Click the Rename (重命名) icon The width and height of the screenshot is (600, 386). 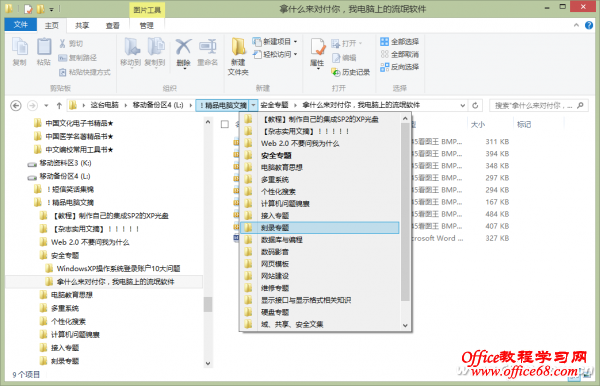(x=207, y=51)
